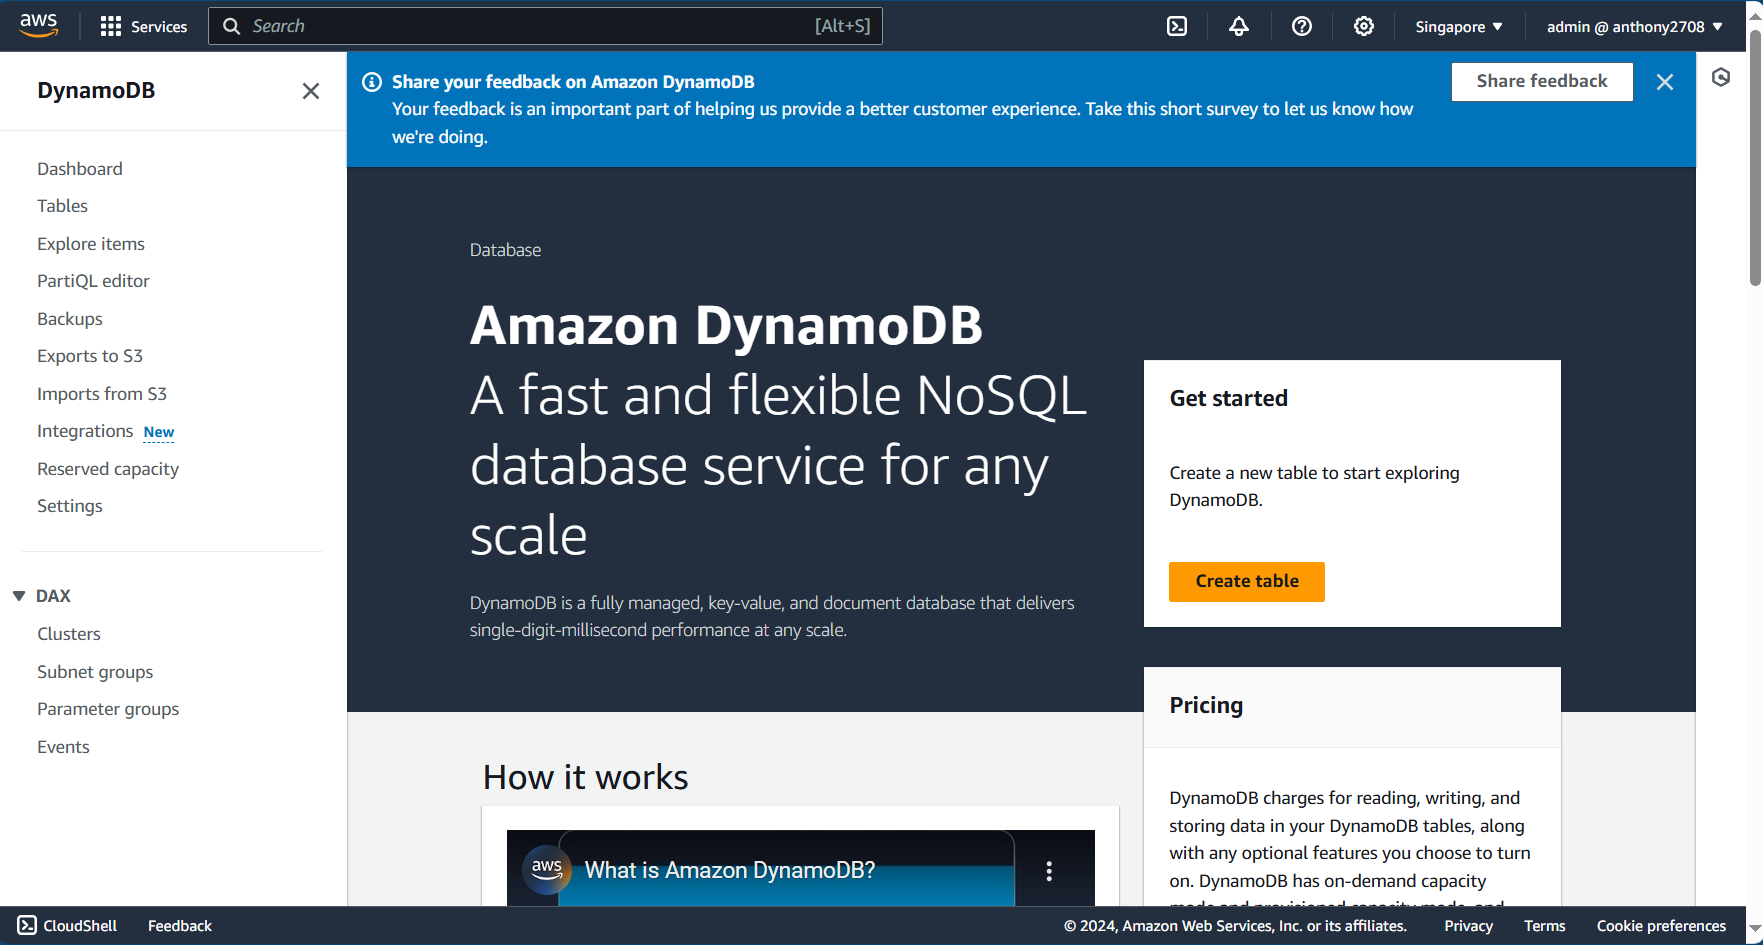The height and width of the screenshot is (945, 1763).
Task: Go to Dashboard in sidebar
Action: click(80, 169)
